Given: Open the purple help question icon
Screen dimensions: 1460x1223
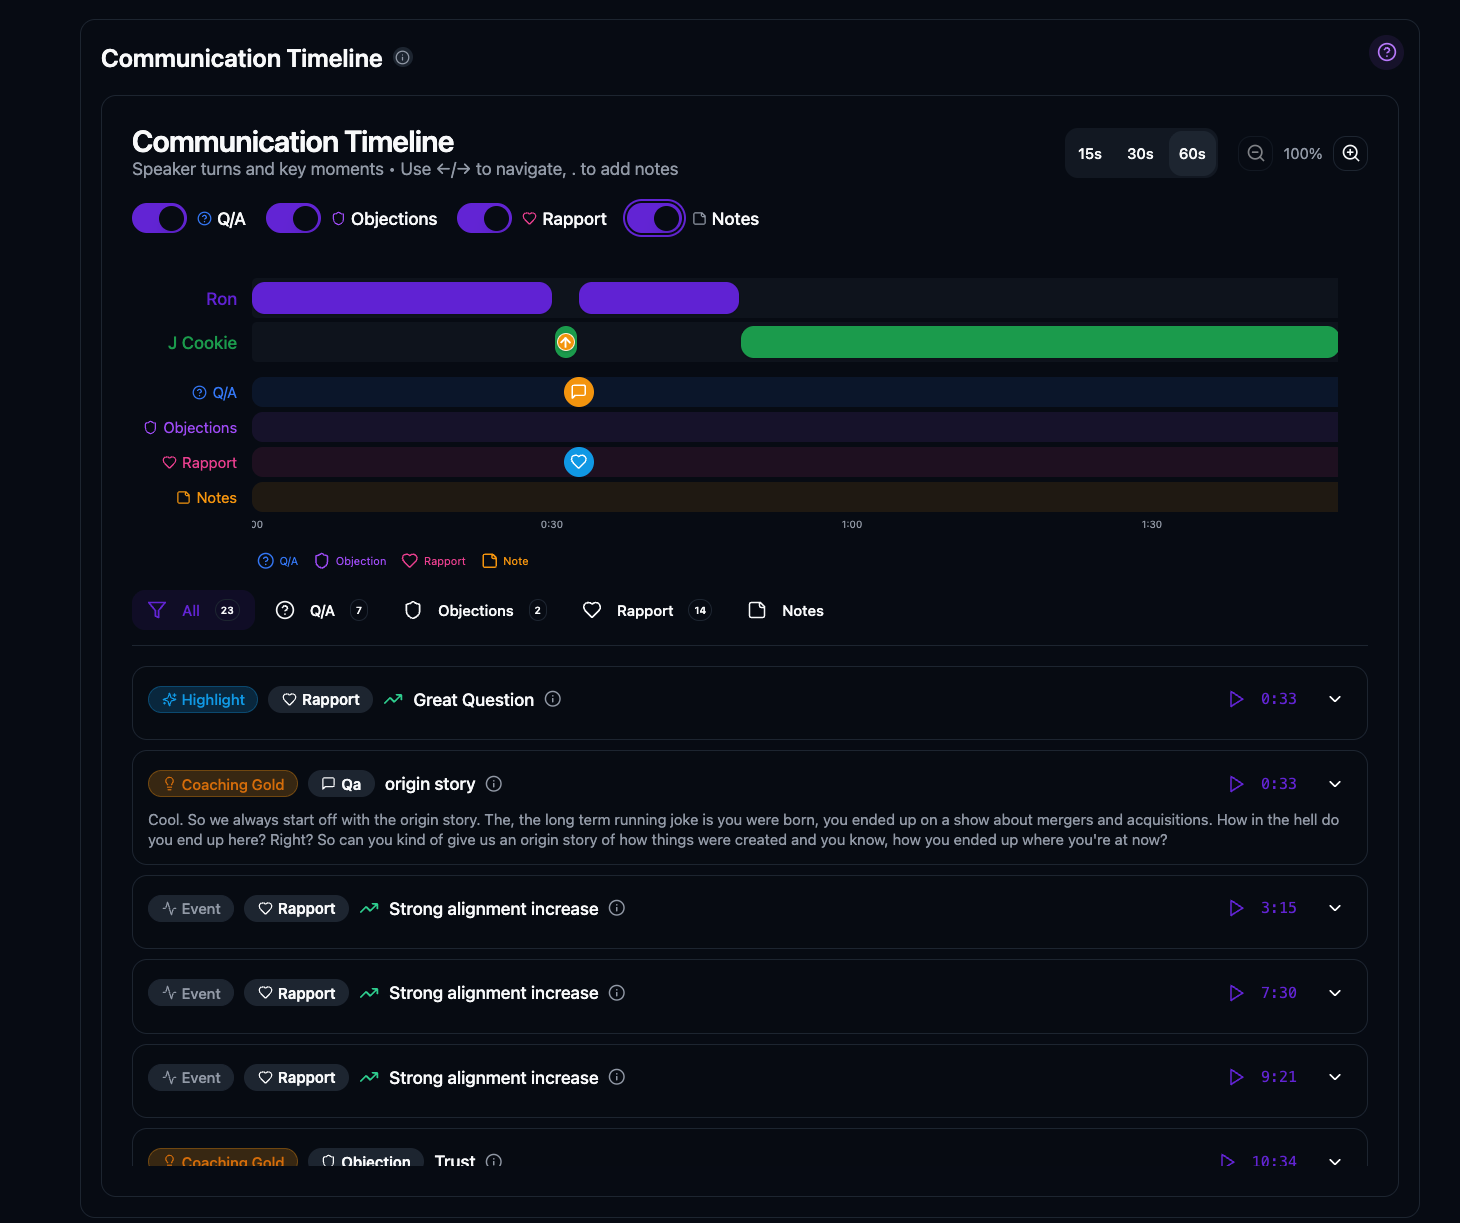Looking at the screenshot, I should pos(1386,52).
